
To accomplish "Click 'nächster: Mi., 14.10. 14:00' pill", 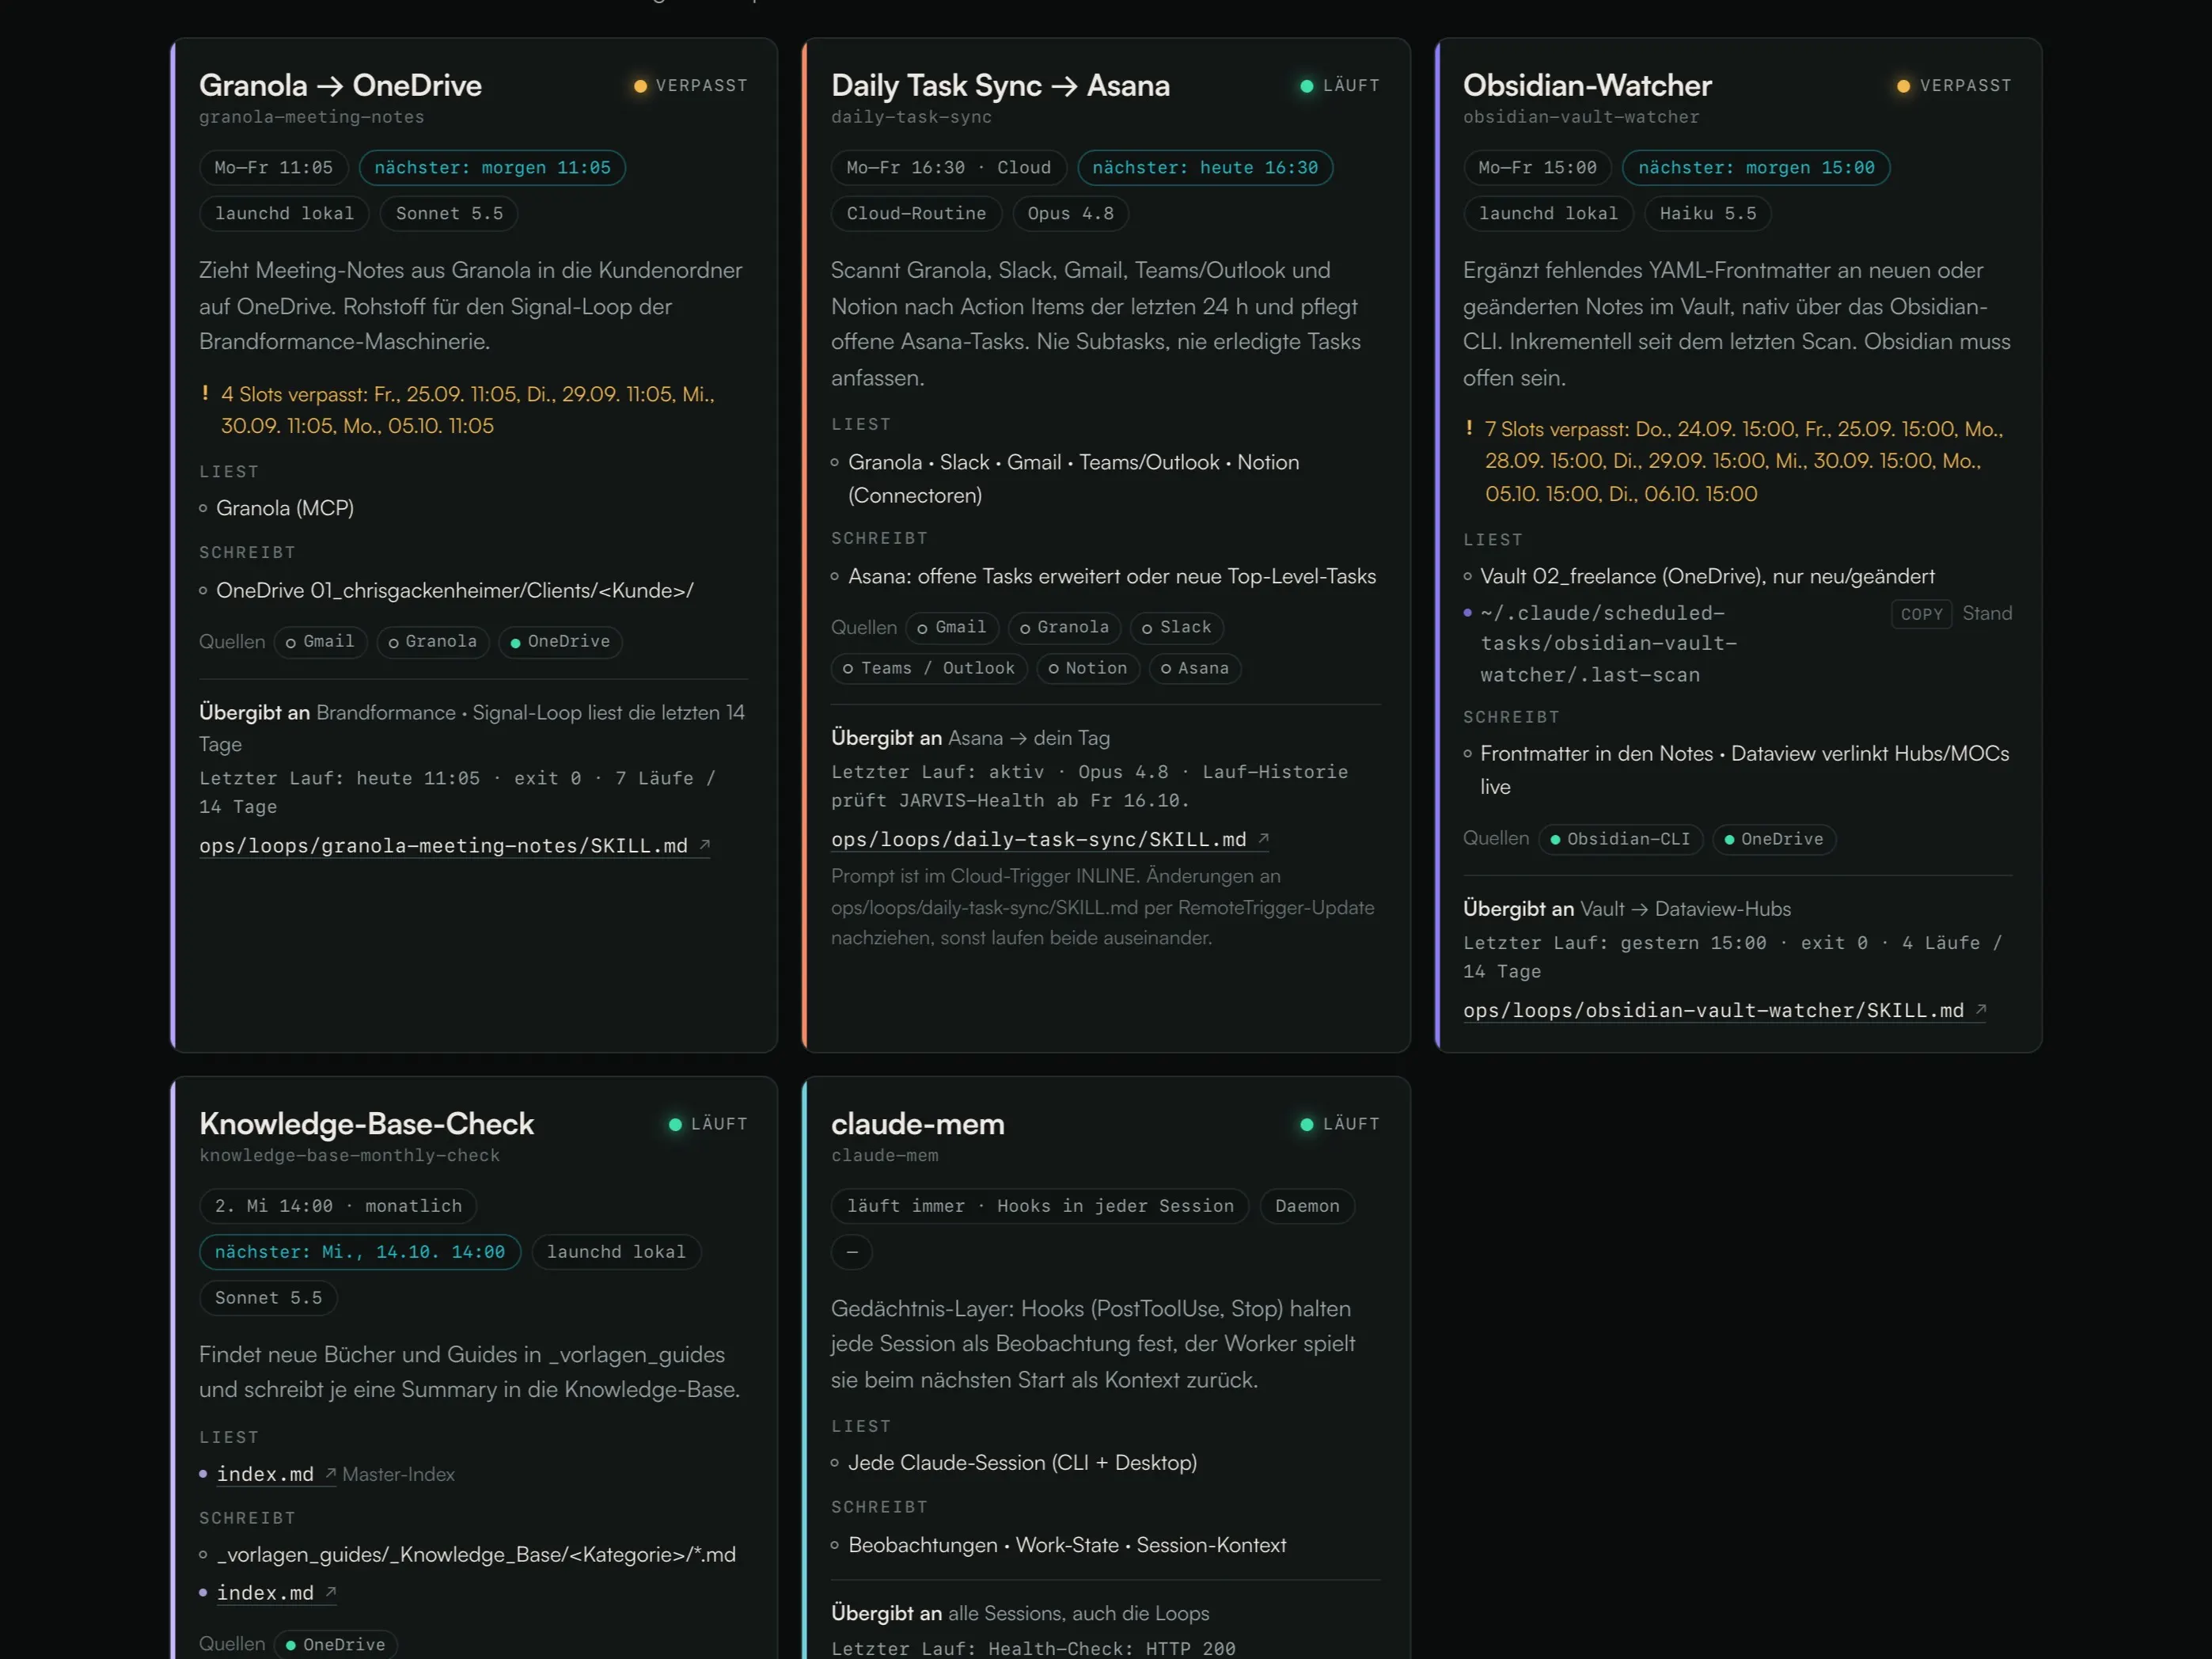I will (360, 1252).
